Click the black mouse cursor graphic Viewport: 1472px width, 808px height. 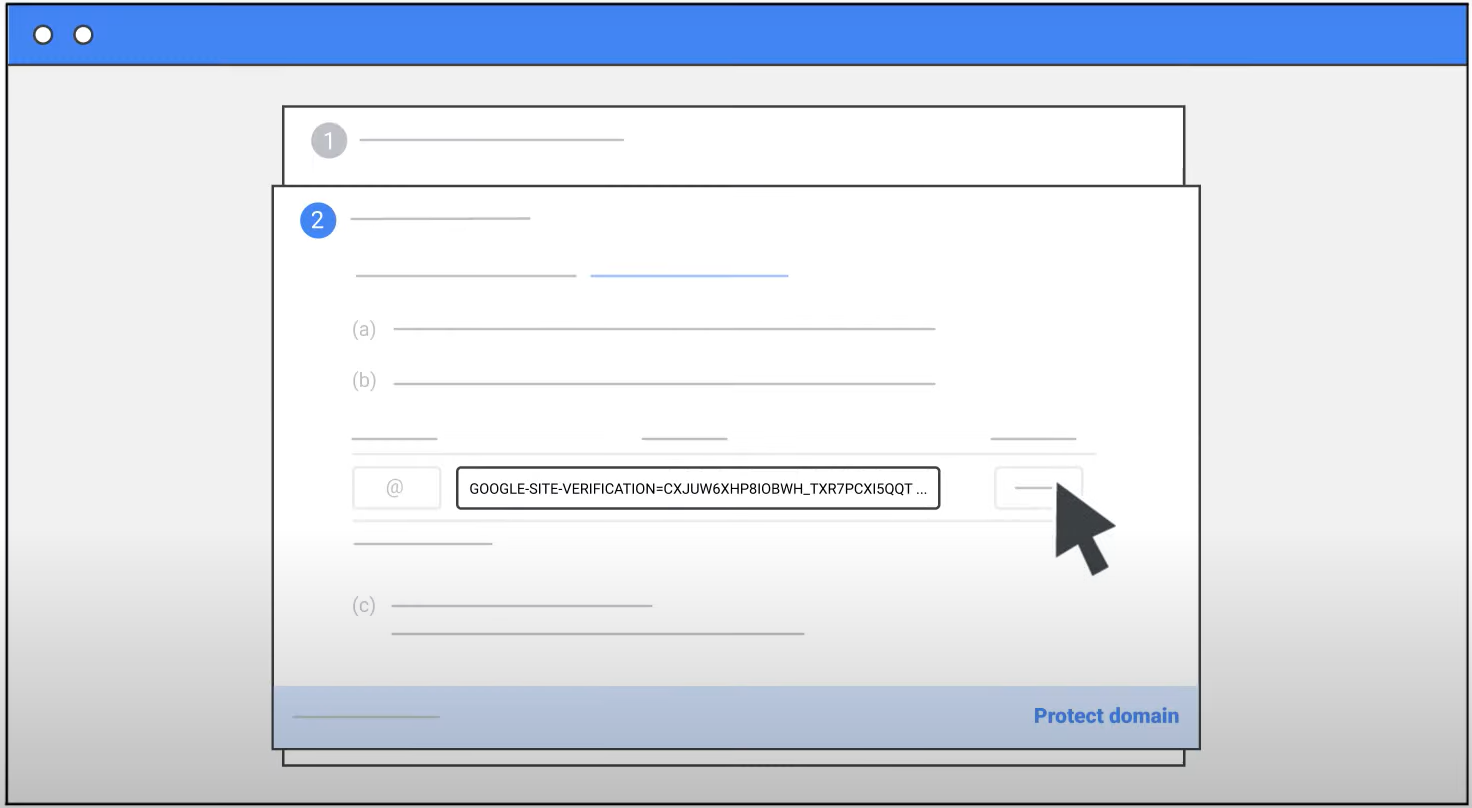[x=1083, y=525]
